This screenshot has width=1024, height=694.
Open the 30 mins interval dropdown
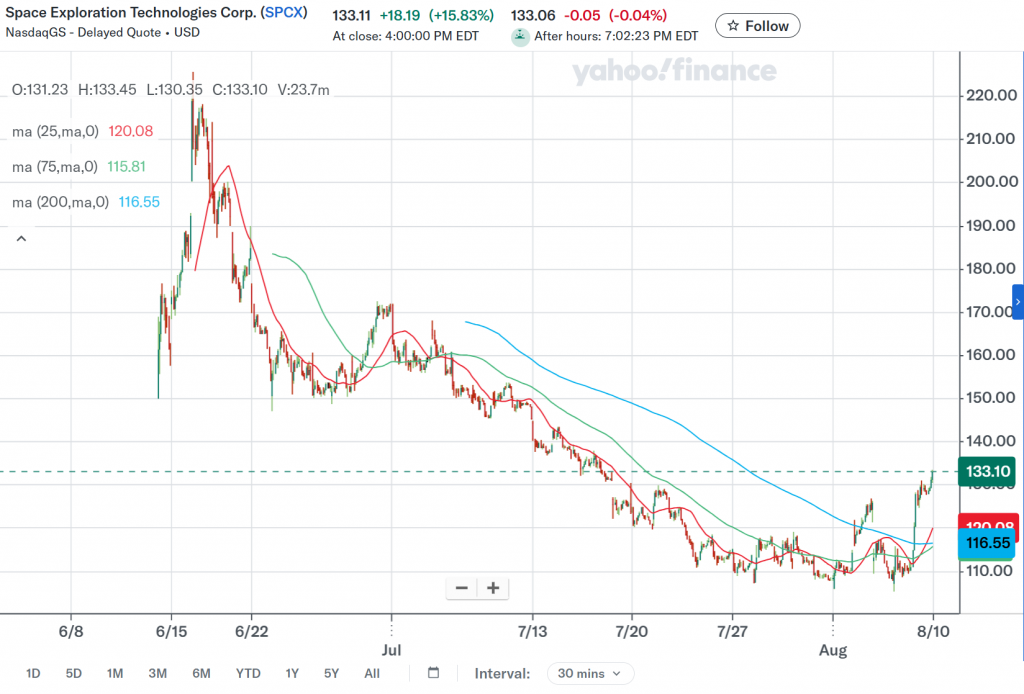(x=590, y=673)
